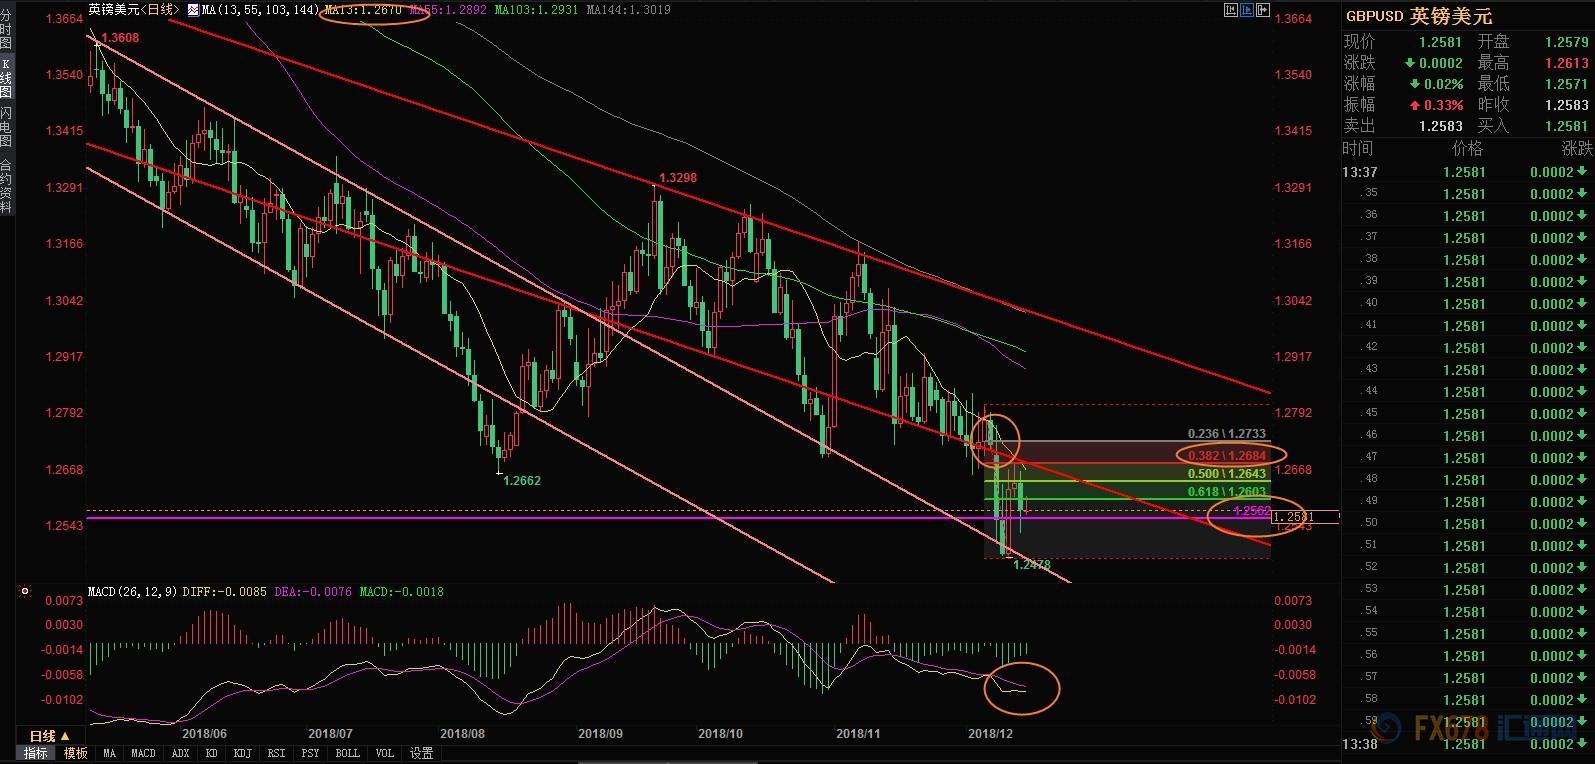
Task: Click the 开盘 value 1.2579
Action: pyautogui.click(x=1566, y=42)
